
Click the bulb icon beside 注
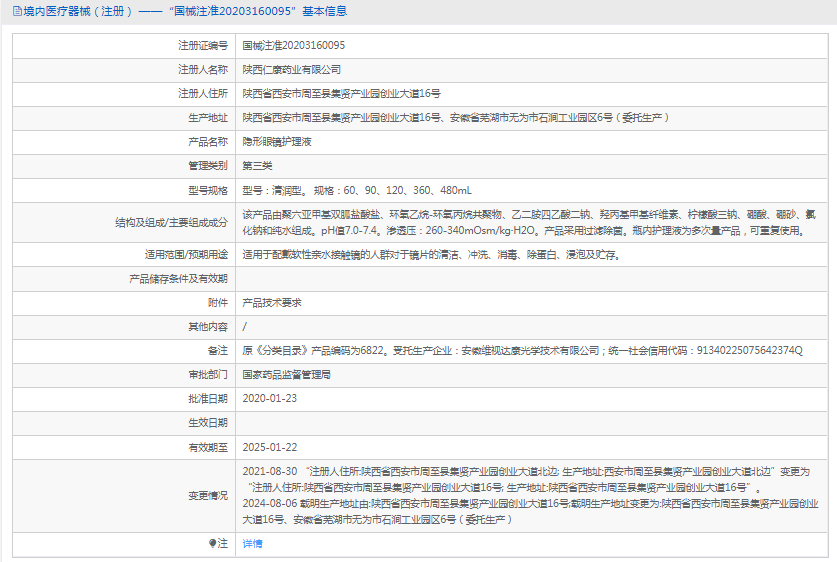click(x=212, y=543)
